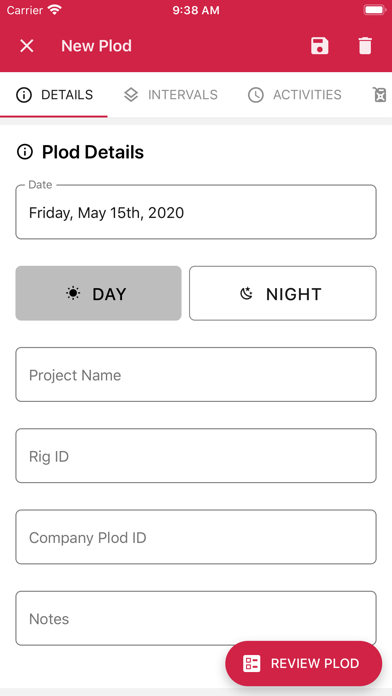Open the partially visible fuel can tab icon
Image resolution: width=392 pixels, height=696 pixels.
tap(380, 95)
